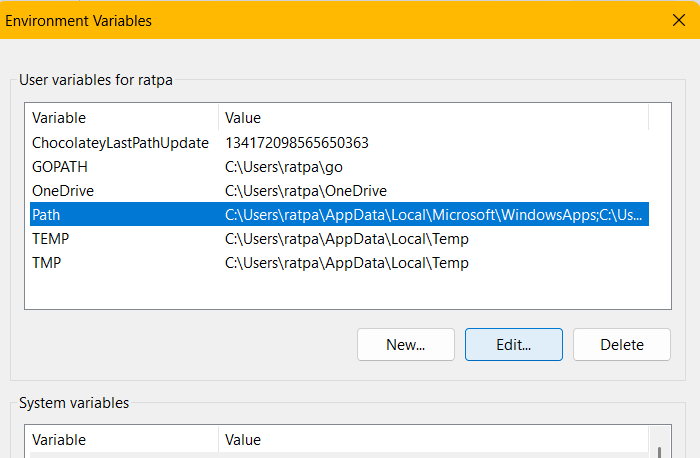Select the ChocolateyLastPathUpdate variable name

pyautogui.click(x=120, y=143)
